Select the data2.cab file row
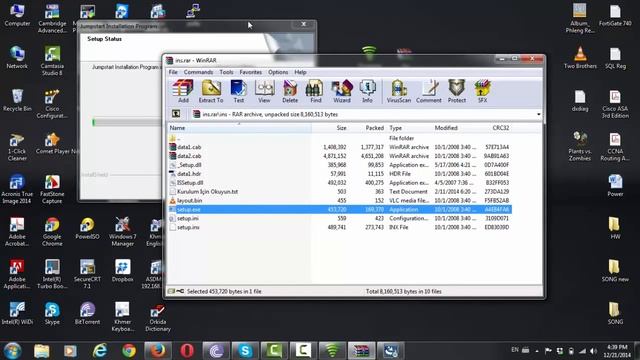640x360 pixels. (340, 156)
